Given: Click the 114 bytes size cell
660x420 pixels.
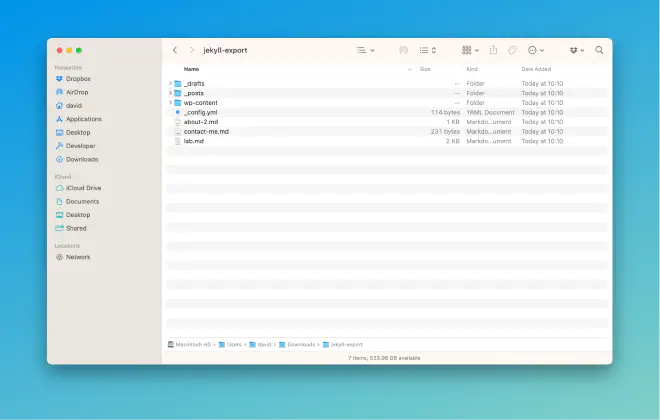Looking at the screenshot, I should coord(445,112).
